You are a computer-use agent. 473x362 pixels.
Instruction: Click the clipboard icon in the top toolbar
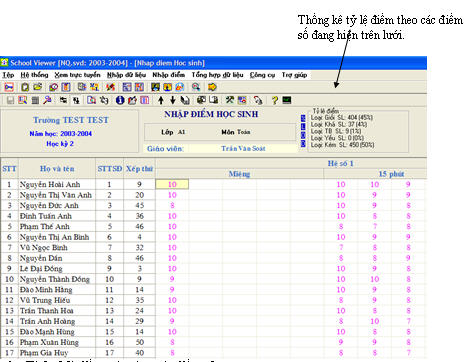pos(25,87)
